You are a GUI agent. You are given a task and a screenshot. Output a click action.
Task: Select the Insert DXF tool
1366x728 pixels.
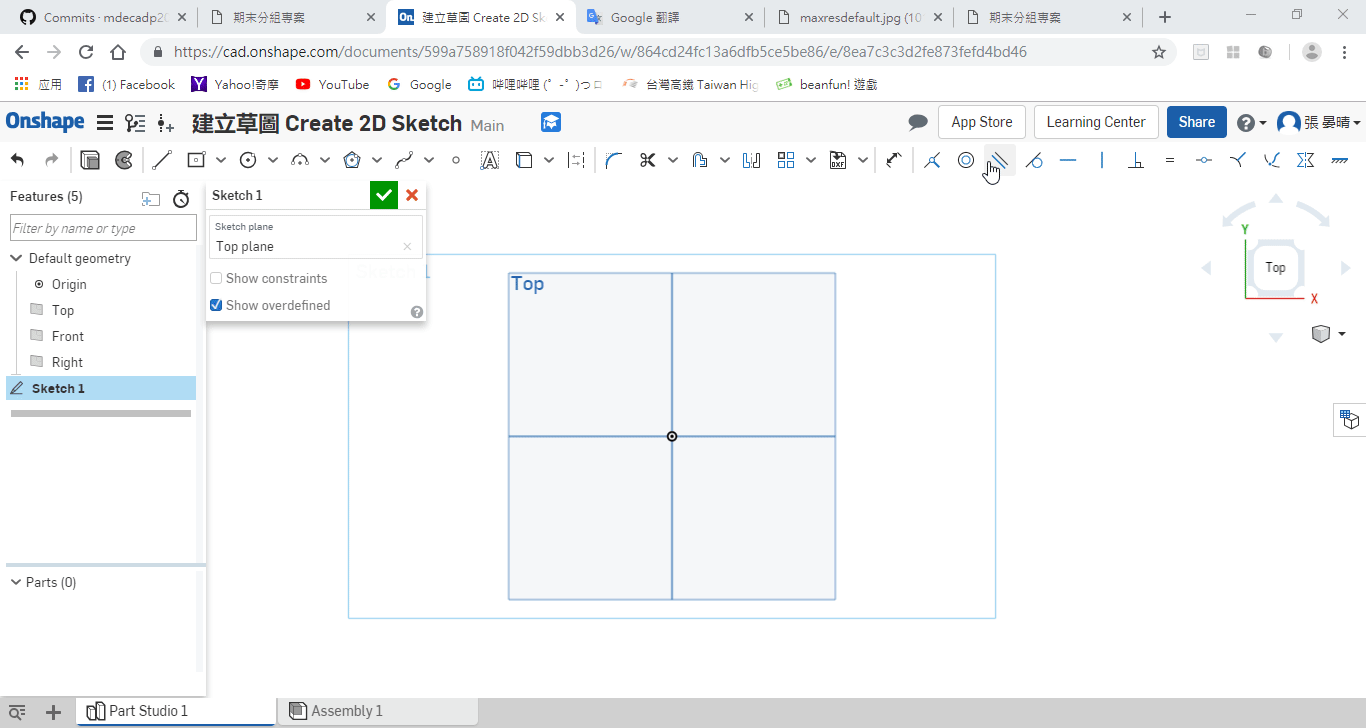(838, 160)
